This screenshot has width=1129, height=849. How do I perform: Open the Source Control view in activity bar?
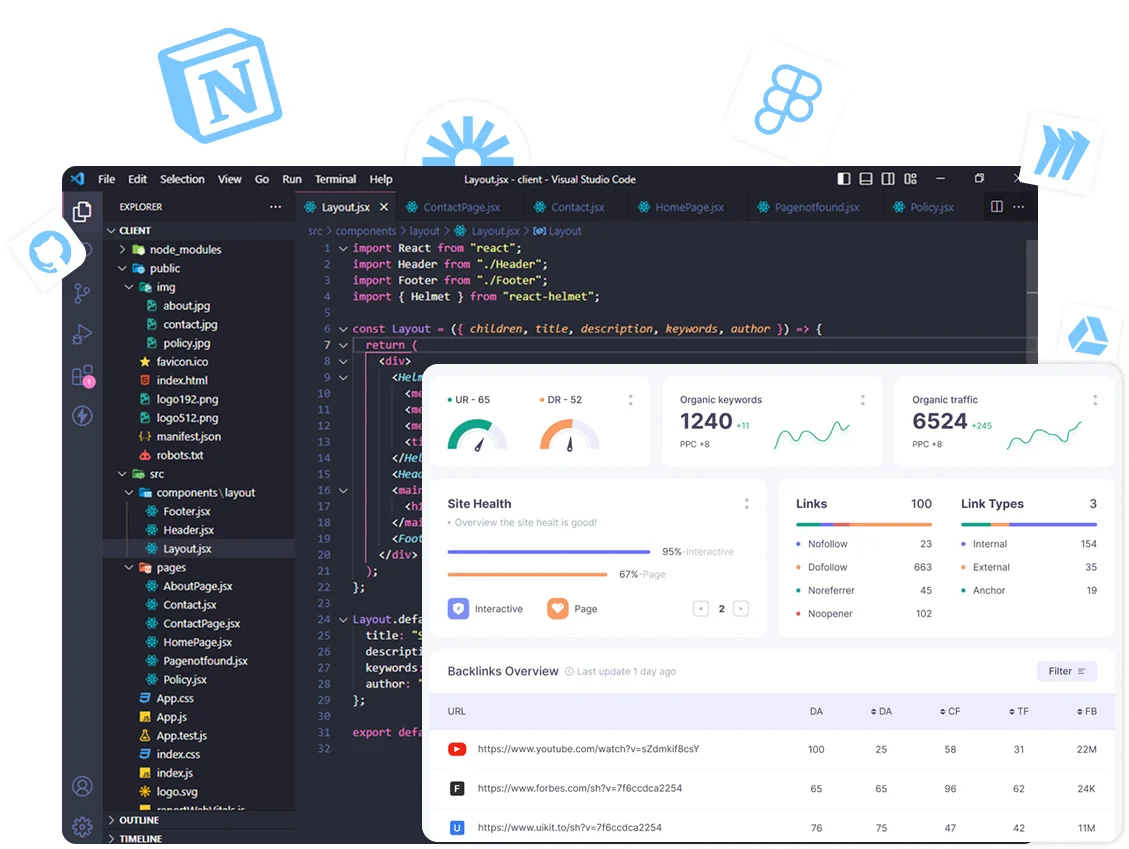(x=82, y=293)
